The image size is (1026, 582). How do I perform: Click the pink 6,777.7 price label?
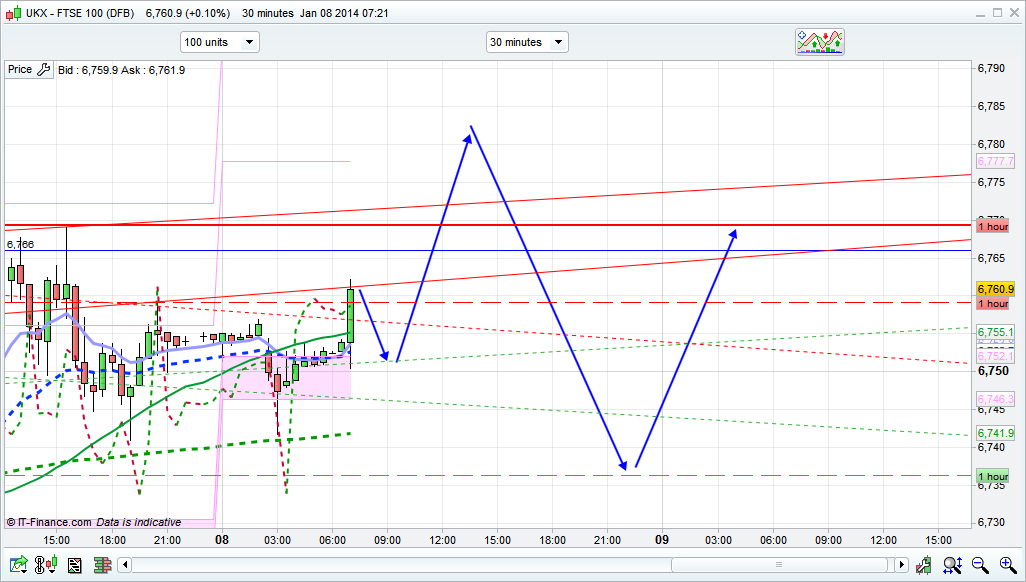coord(995,162)
